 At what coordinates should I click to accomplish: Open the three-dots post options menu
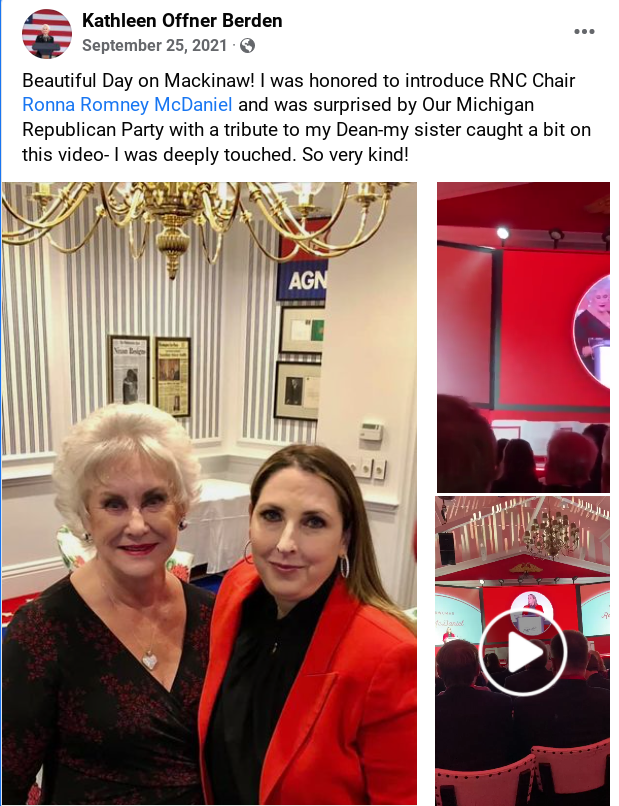[584, 32]
